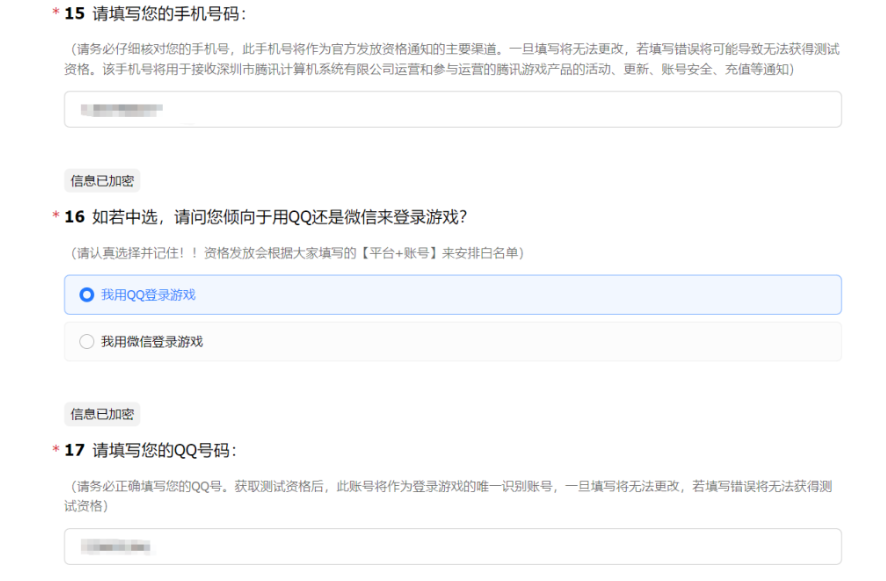Click the phone number verification hint paragraph
This screenshot has height=581, width=886.
tap(452, 59)
